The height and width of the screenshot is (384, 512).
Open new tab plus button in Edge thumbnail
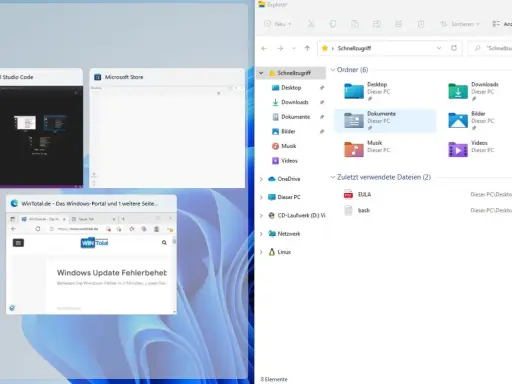123,219
